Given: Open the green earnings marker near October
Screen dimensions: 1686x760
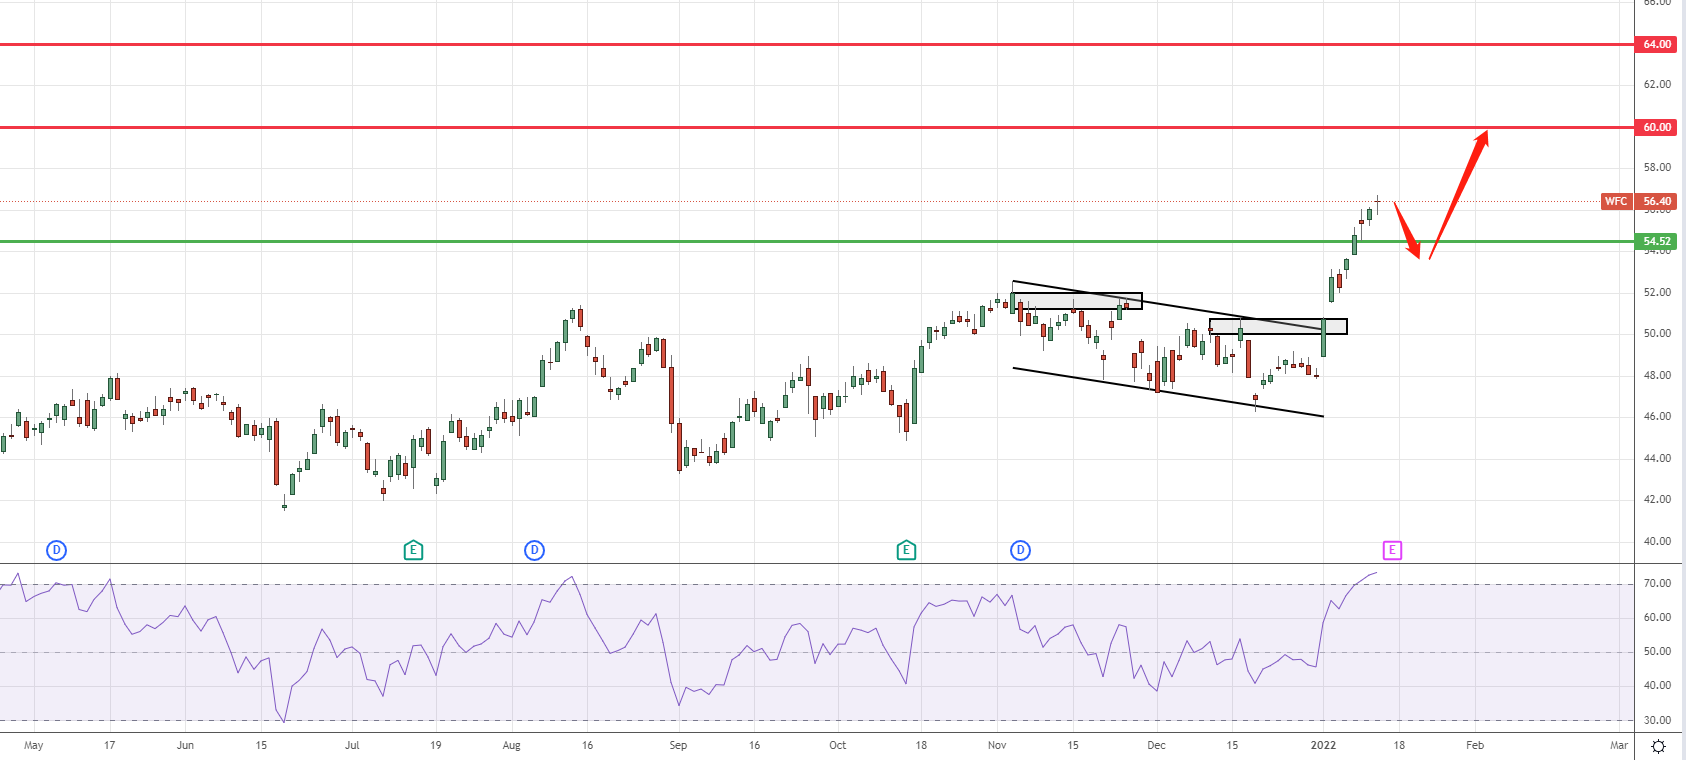Looking at the screenshot, I should pos(906,550).
